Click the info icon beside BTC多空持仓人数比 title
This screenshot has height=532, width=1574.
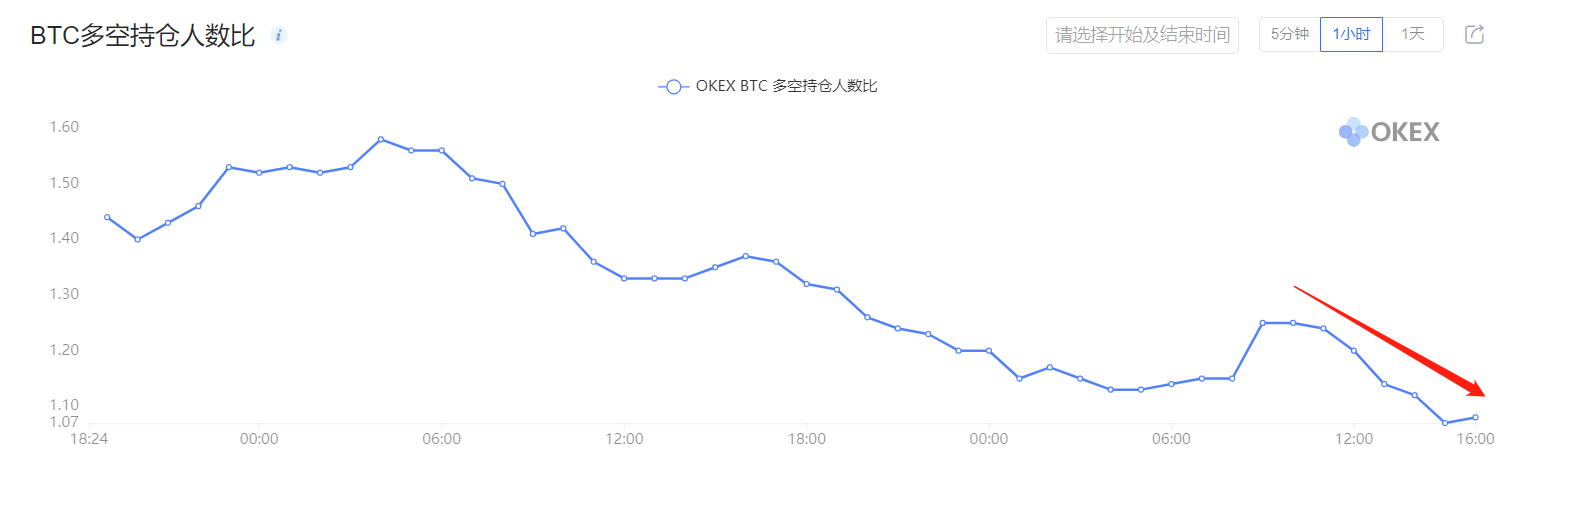279,35
